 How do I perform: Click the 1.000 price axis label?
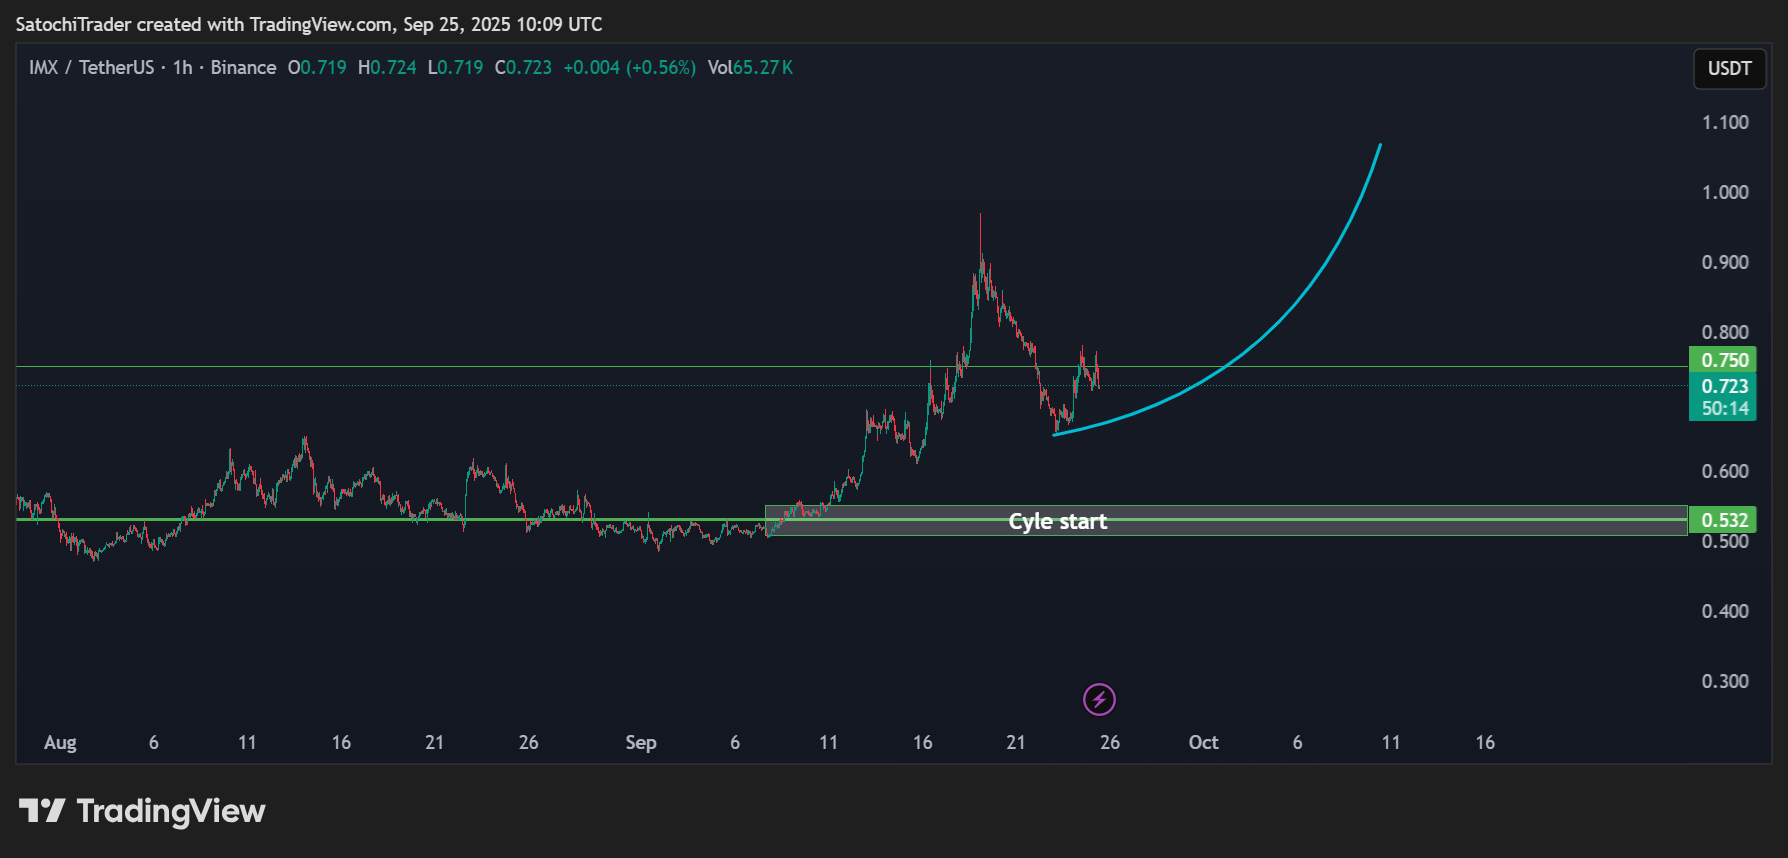pyautogui.click(x=1725, y=192)
